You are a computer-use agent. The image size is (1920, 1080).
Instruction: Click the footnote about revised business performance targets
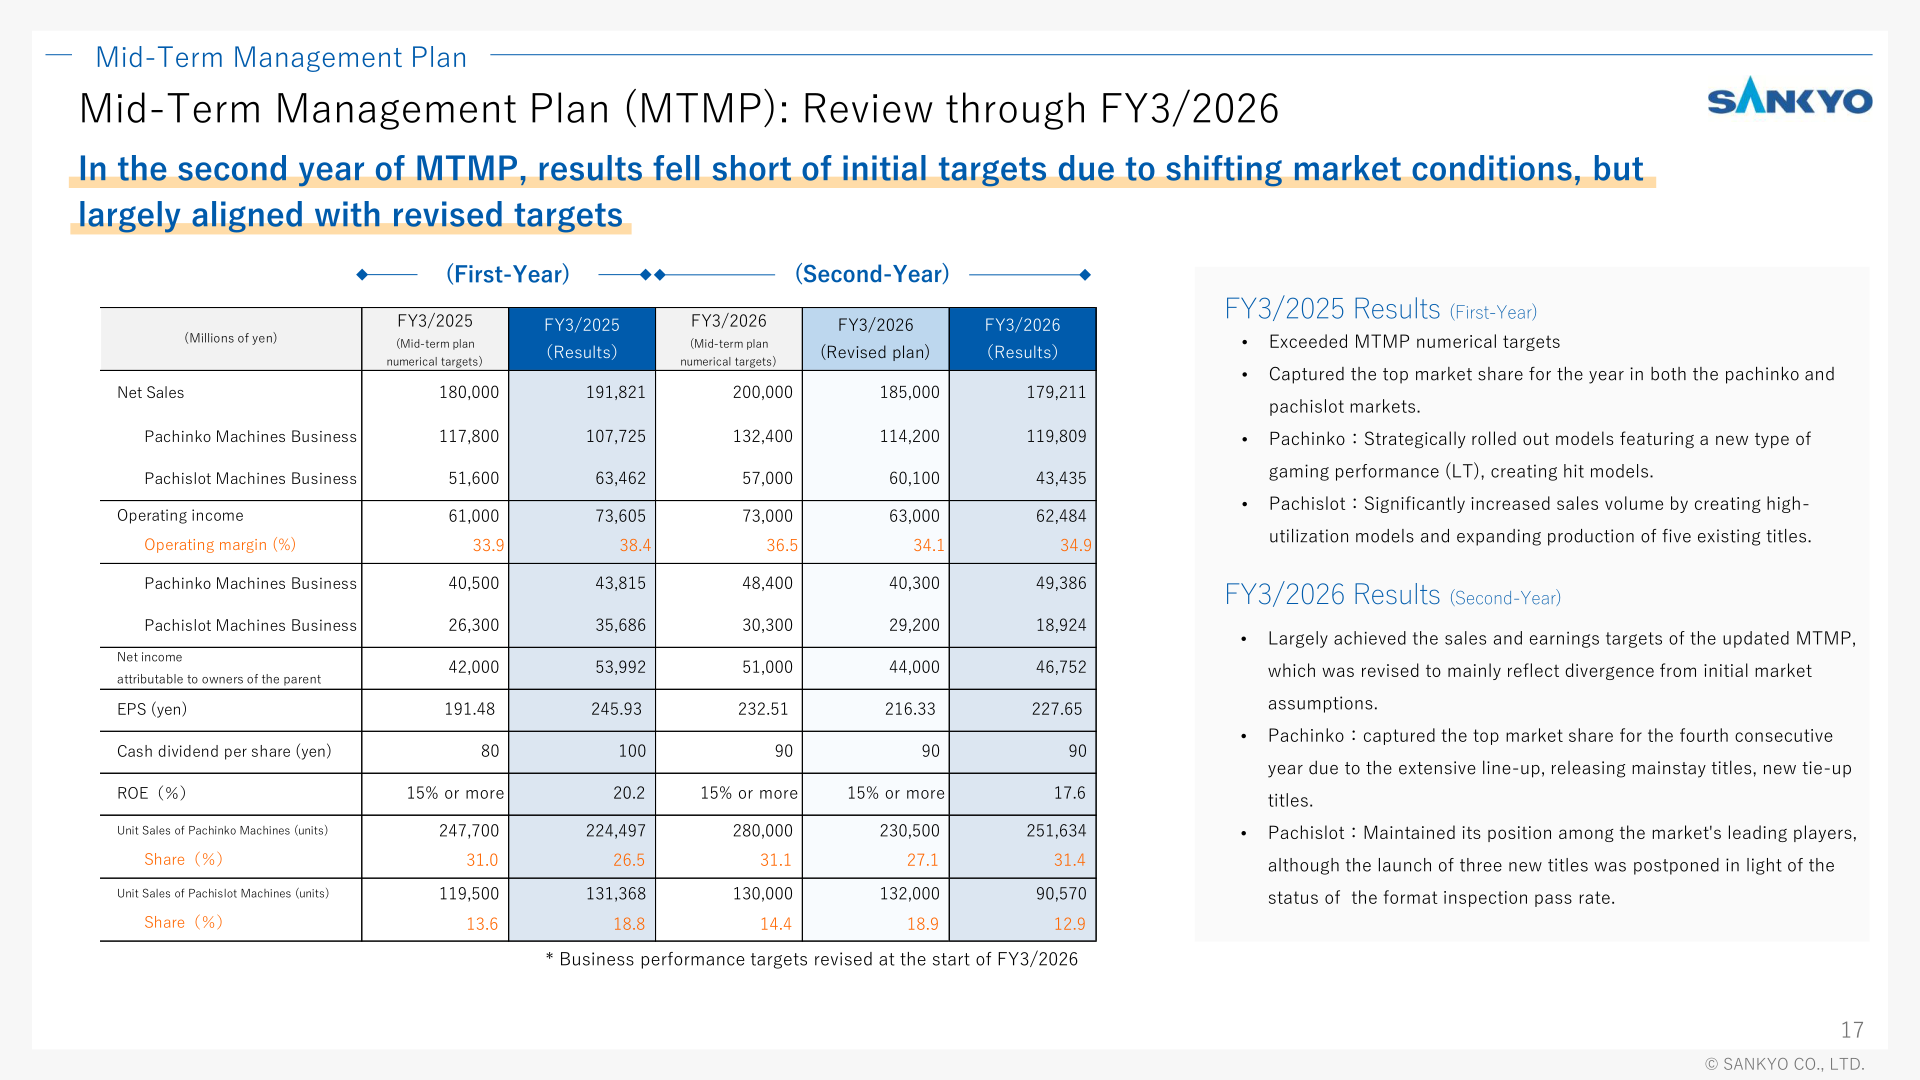coord(812,960)
